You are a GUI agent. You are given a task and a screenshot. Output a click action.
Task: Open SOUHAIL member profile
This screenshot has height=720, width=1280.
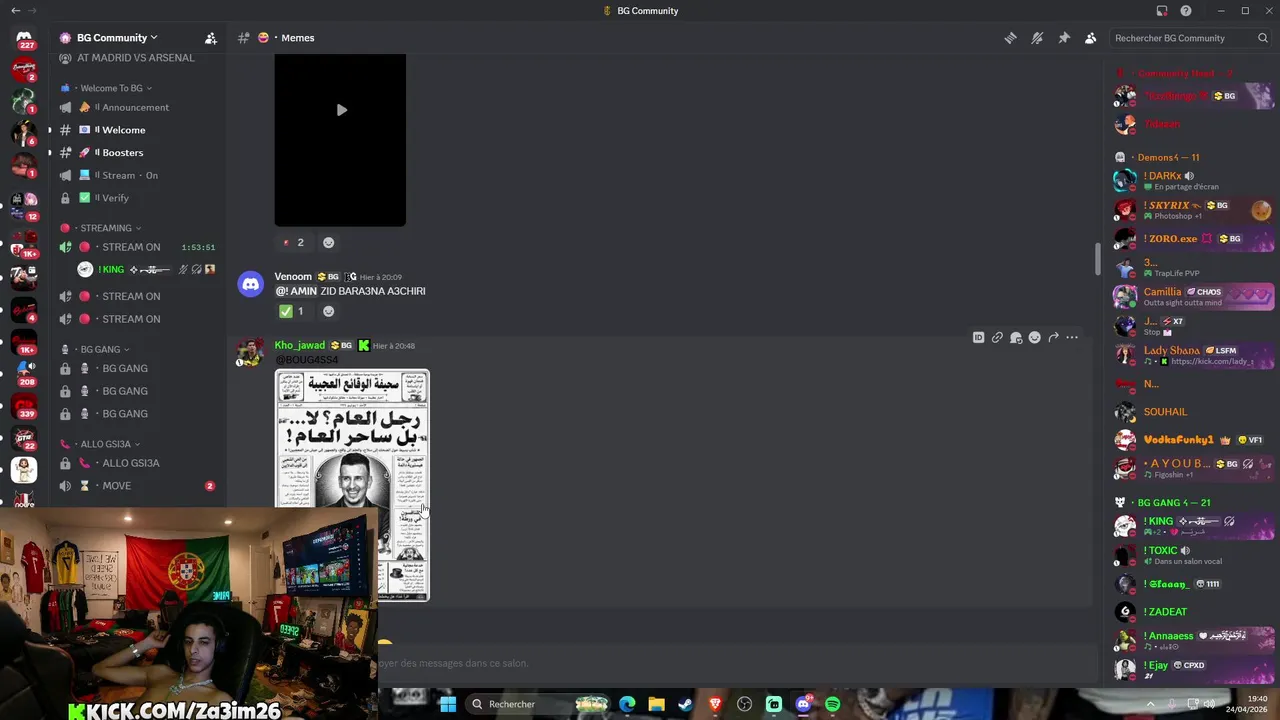(x=1193, y=412)
